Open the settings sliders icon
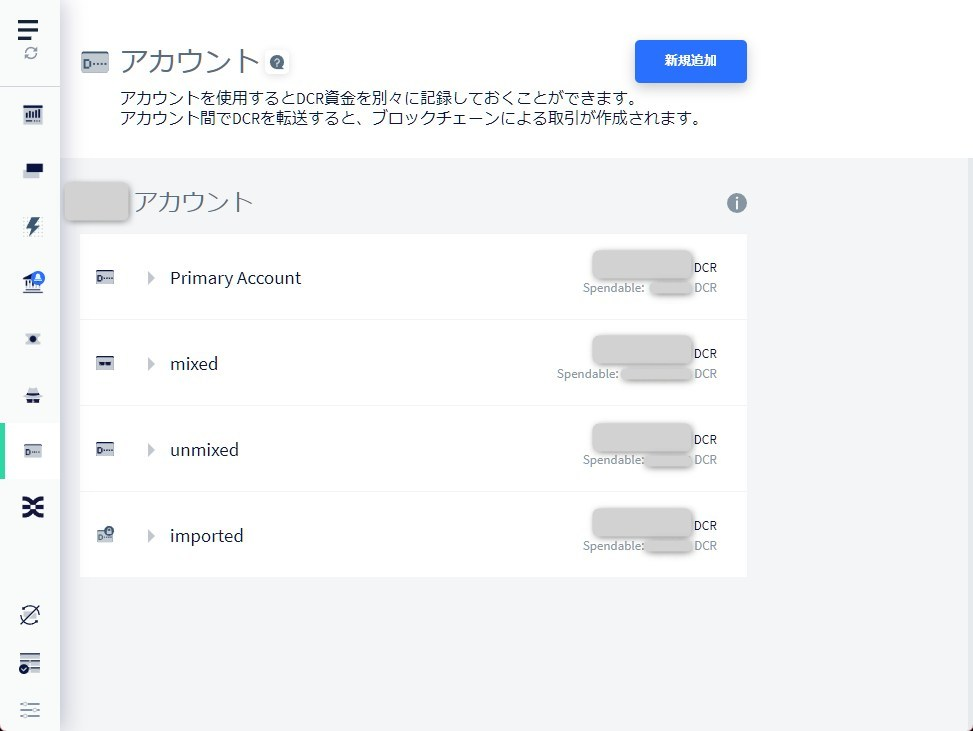 (30, 710)
